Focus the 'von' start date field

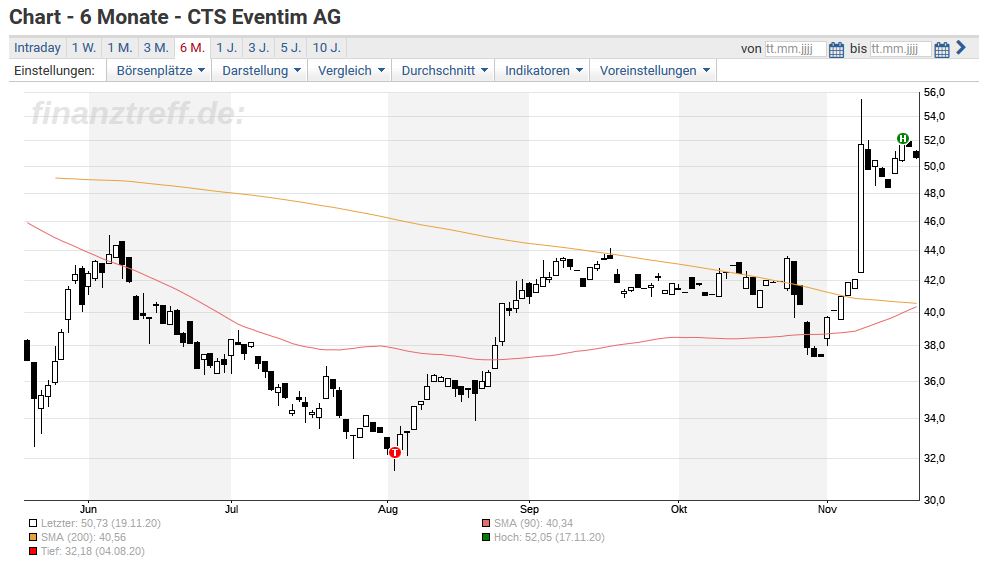(795, 49)
